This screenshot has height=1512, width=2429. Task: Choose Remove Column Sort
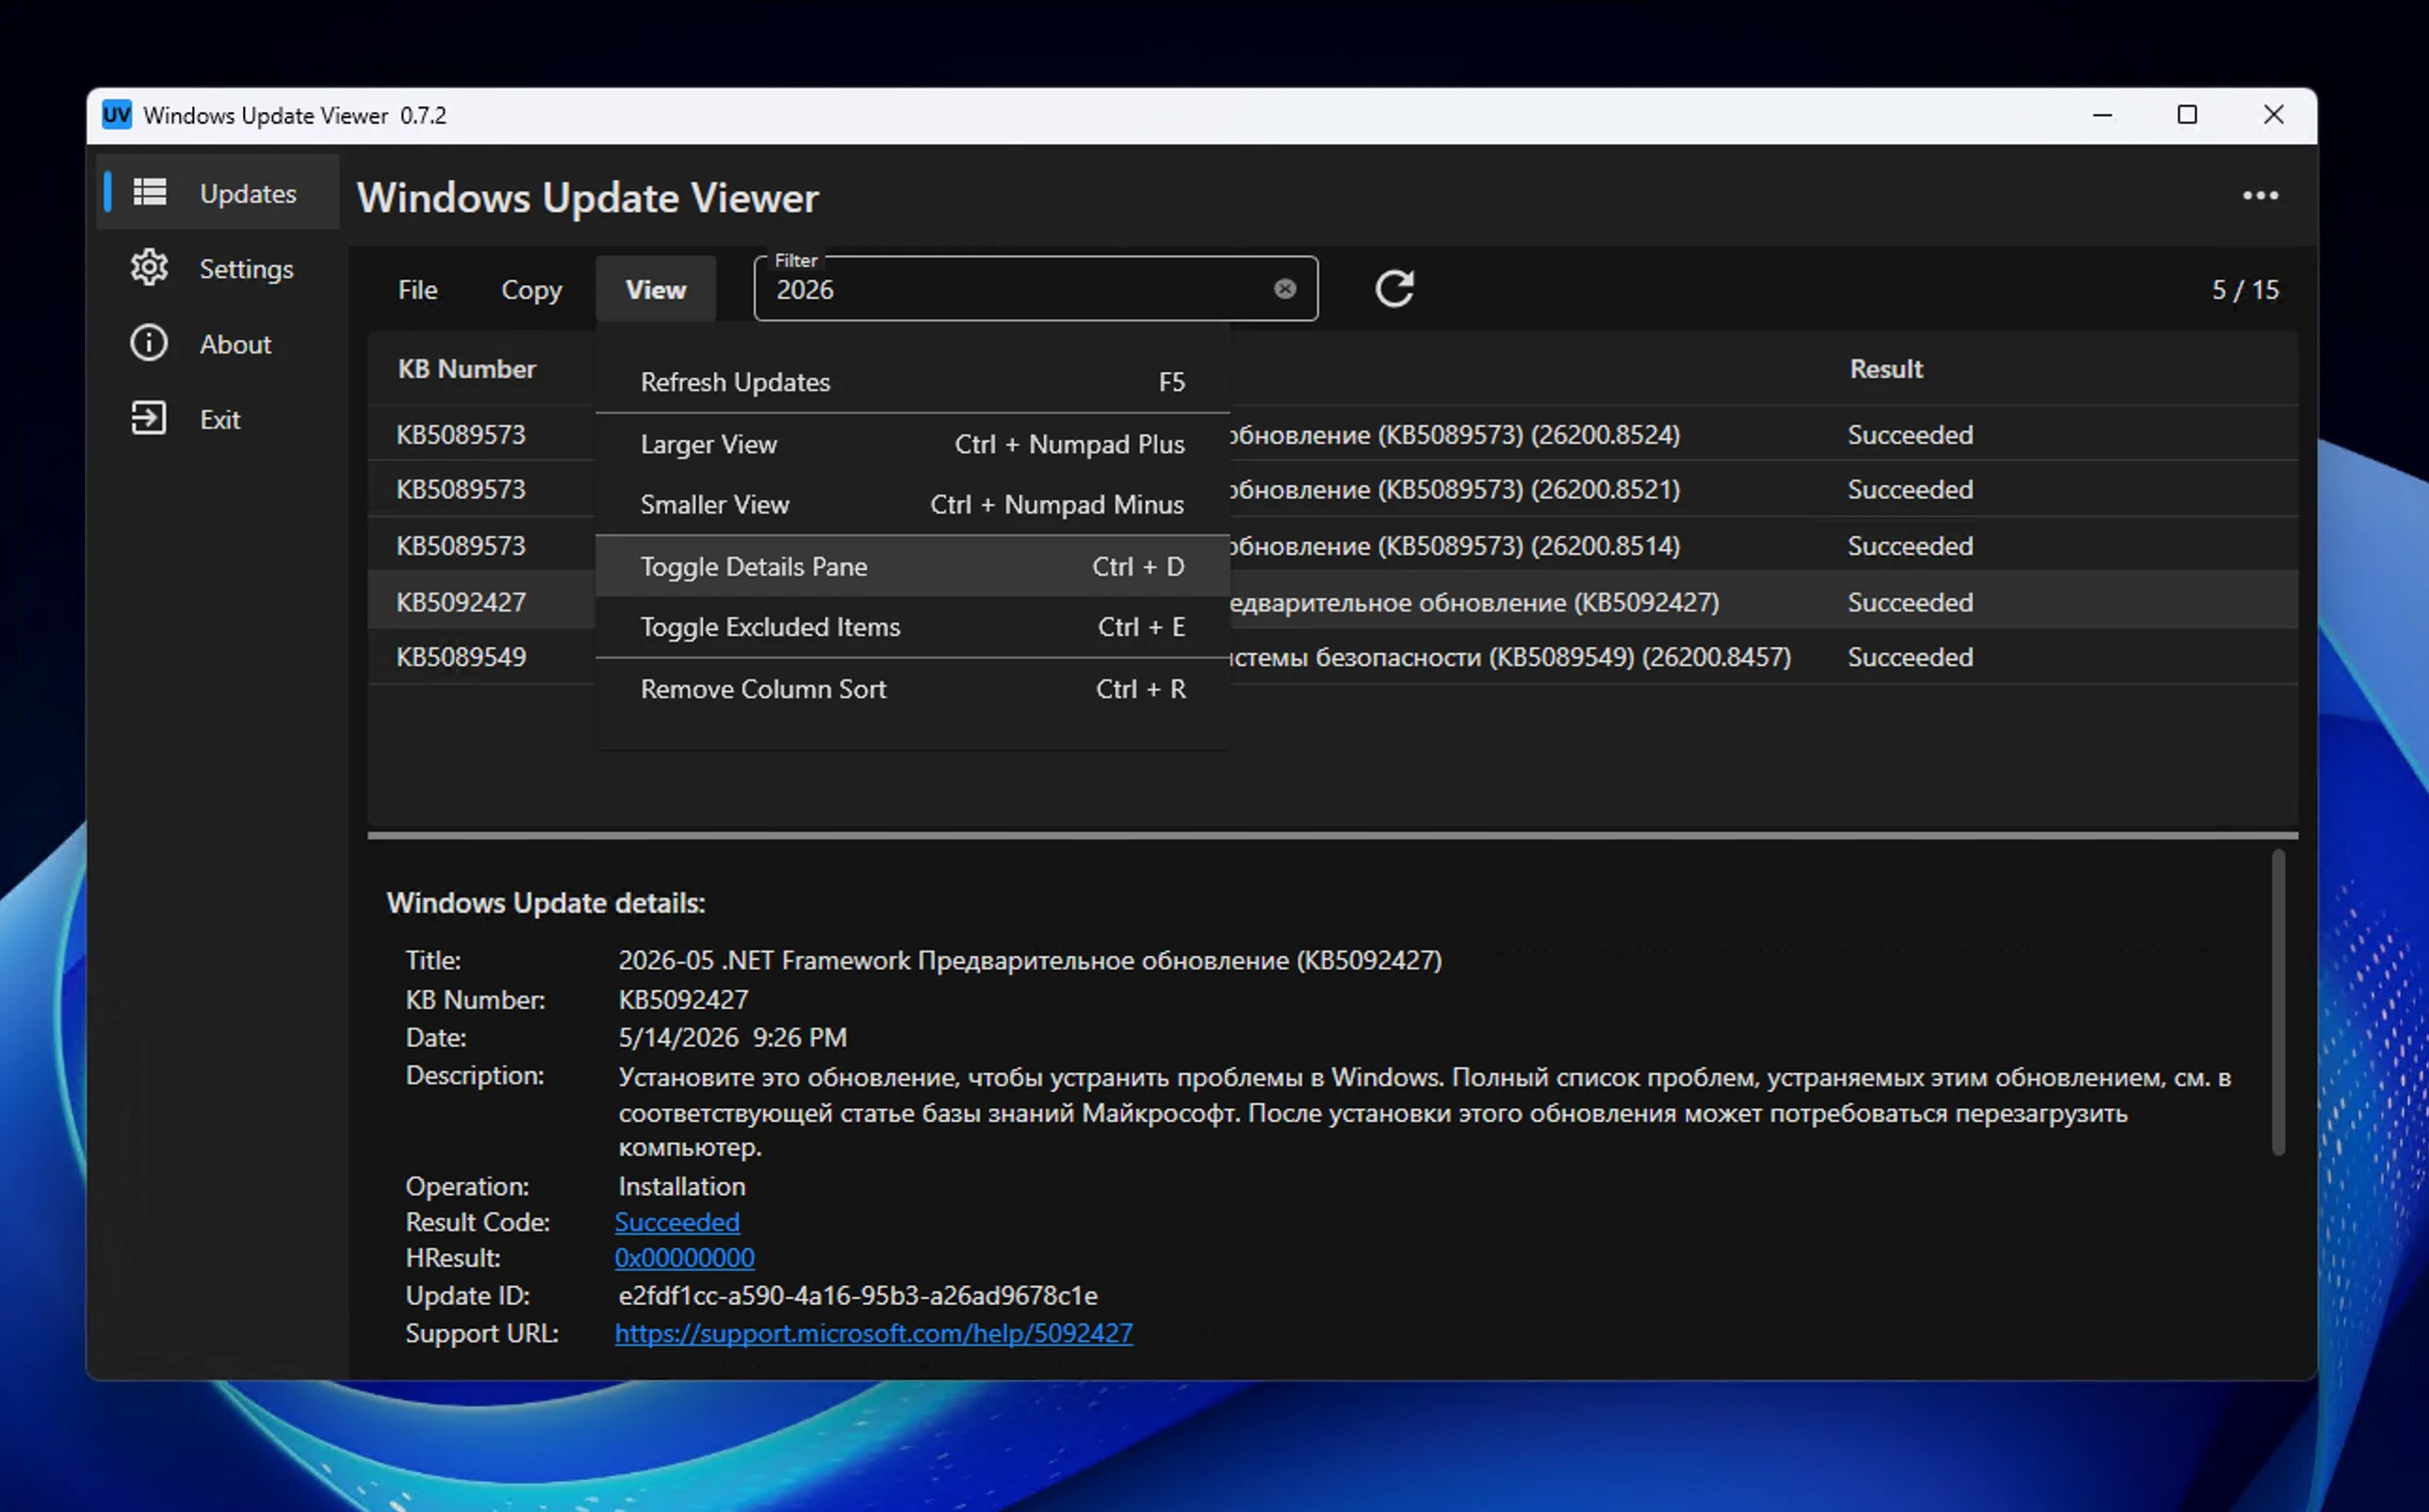pos(912,689)
